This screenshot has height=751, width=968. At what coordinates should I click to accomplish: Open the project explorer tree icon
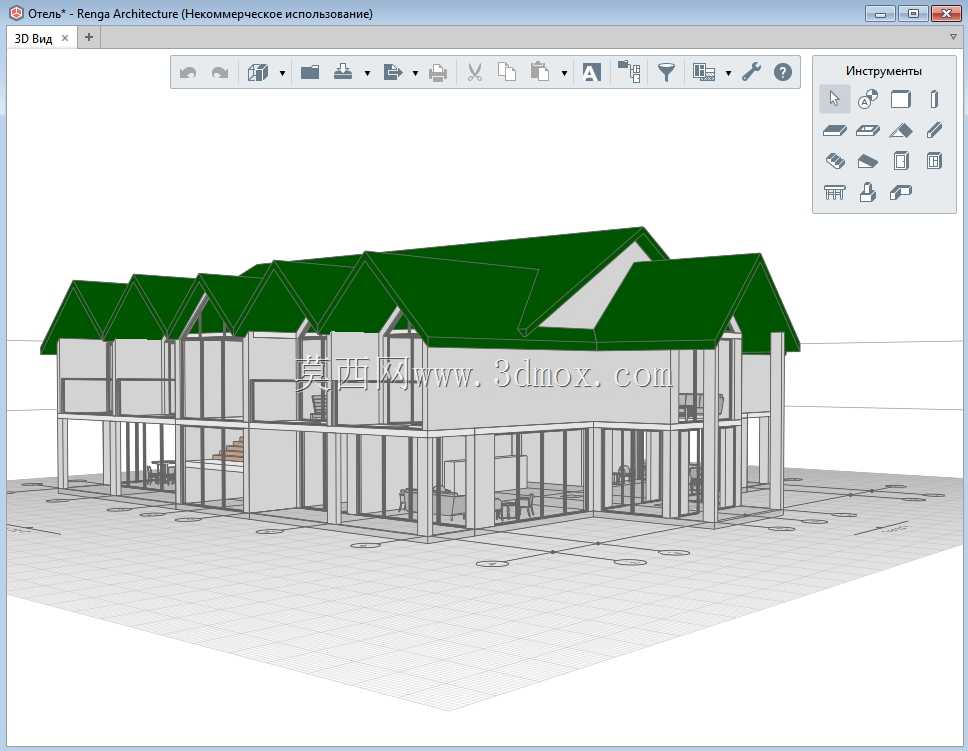(x=629, y=72)
